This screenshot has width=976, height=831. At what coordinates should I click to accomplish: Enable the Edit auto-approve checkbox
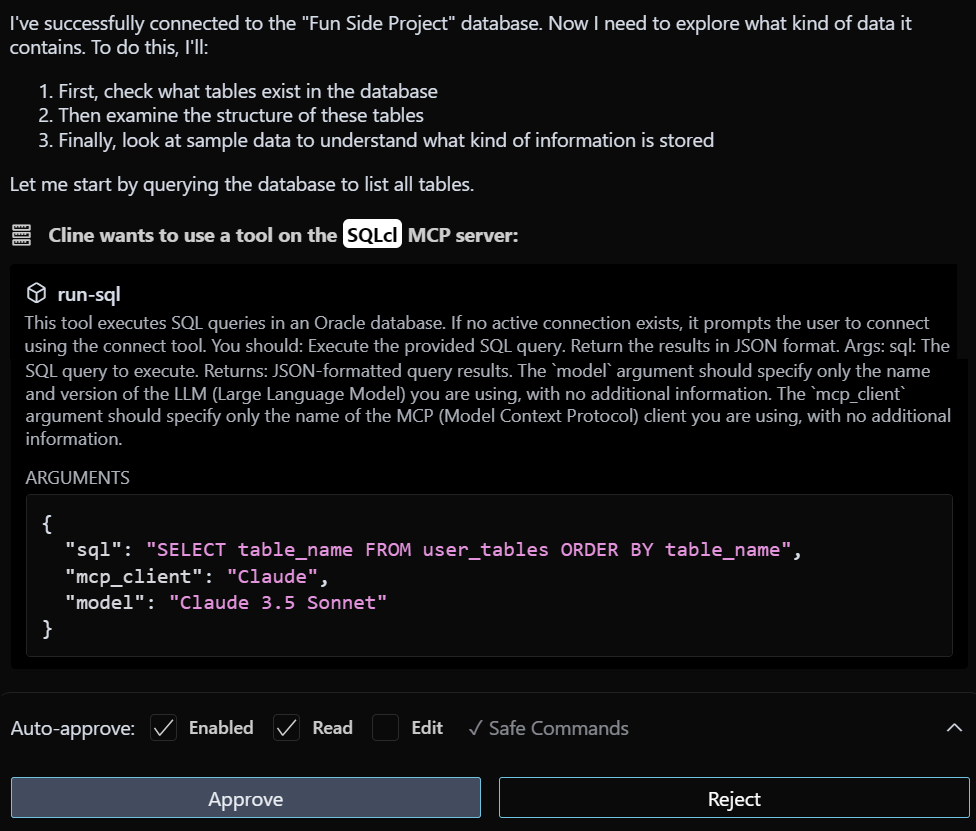click(385, 728)
